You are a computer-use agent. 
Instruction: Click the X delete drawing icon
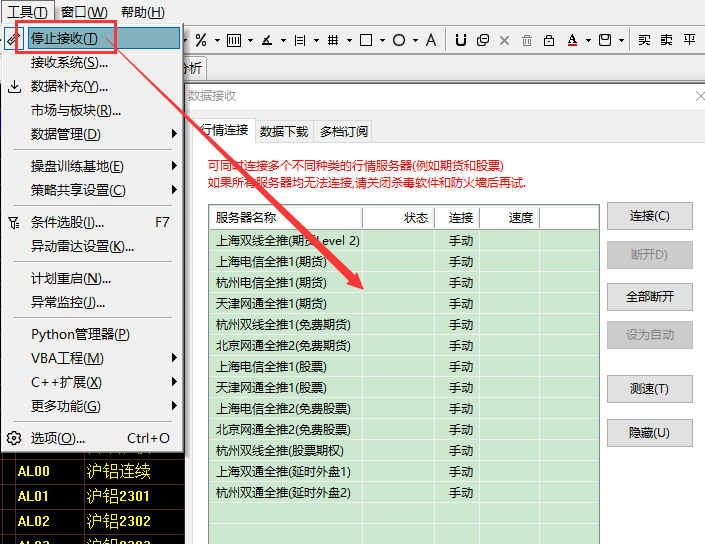point(504,40)
